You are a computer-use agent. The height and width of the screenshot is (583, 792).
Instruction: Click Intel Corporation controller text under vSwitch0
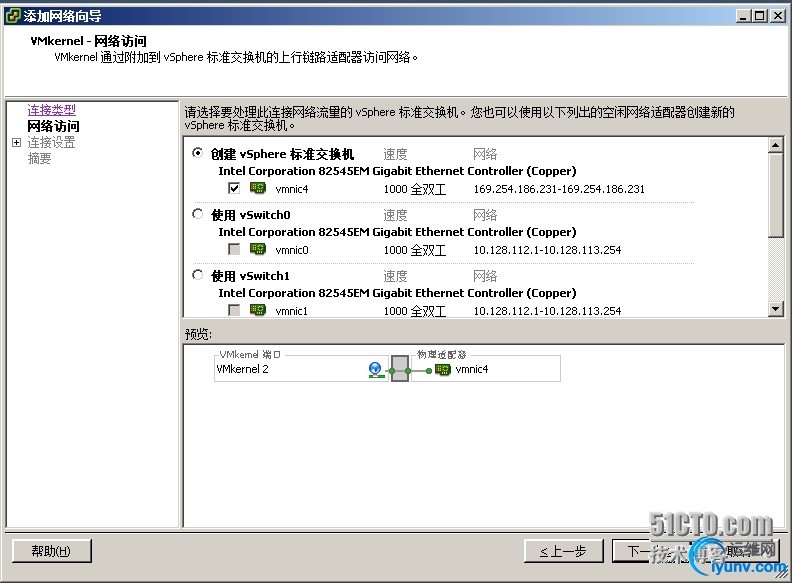(397, 232)
